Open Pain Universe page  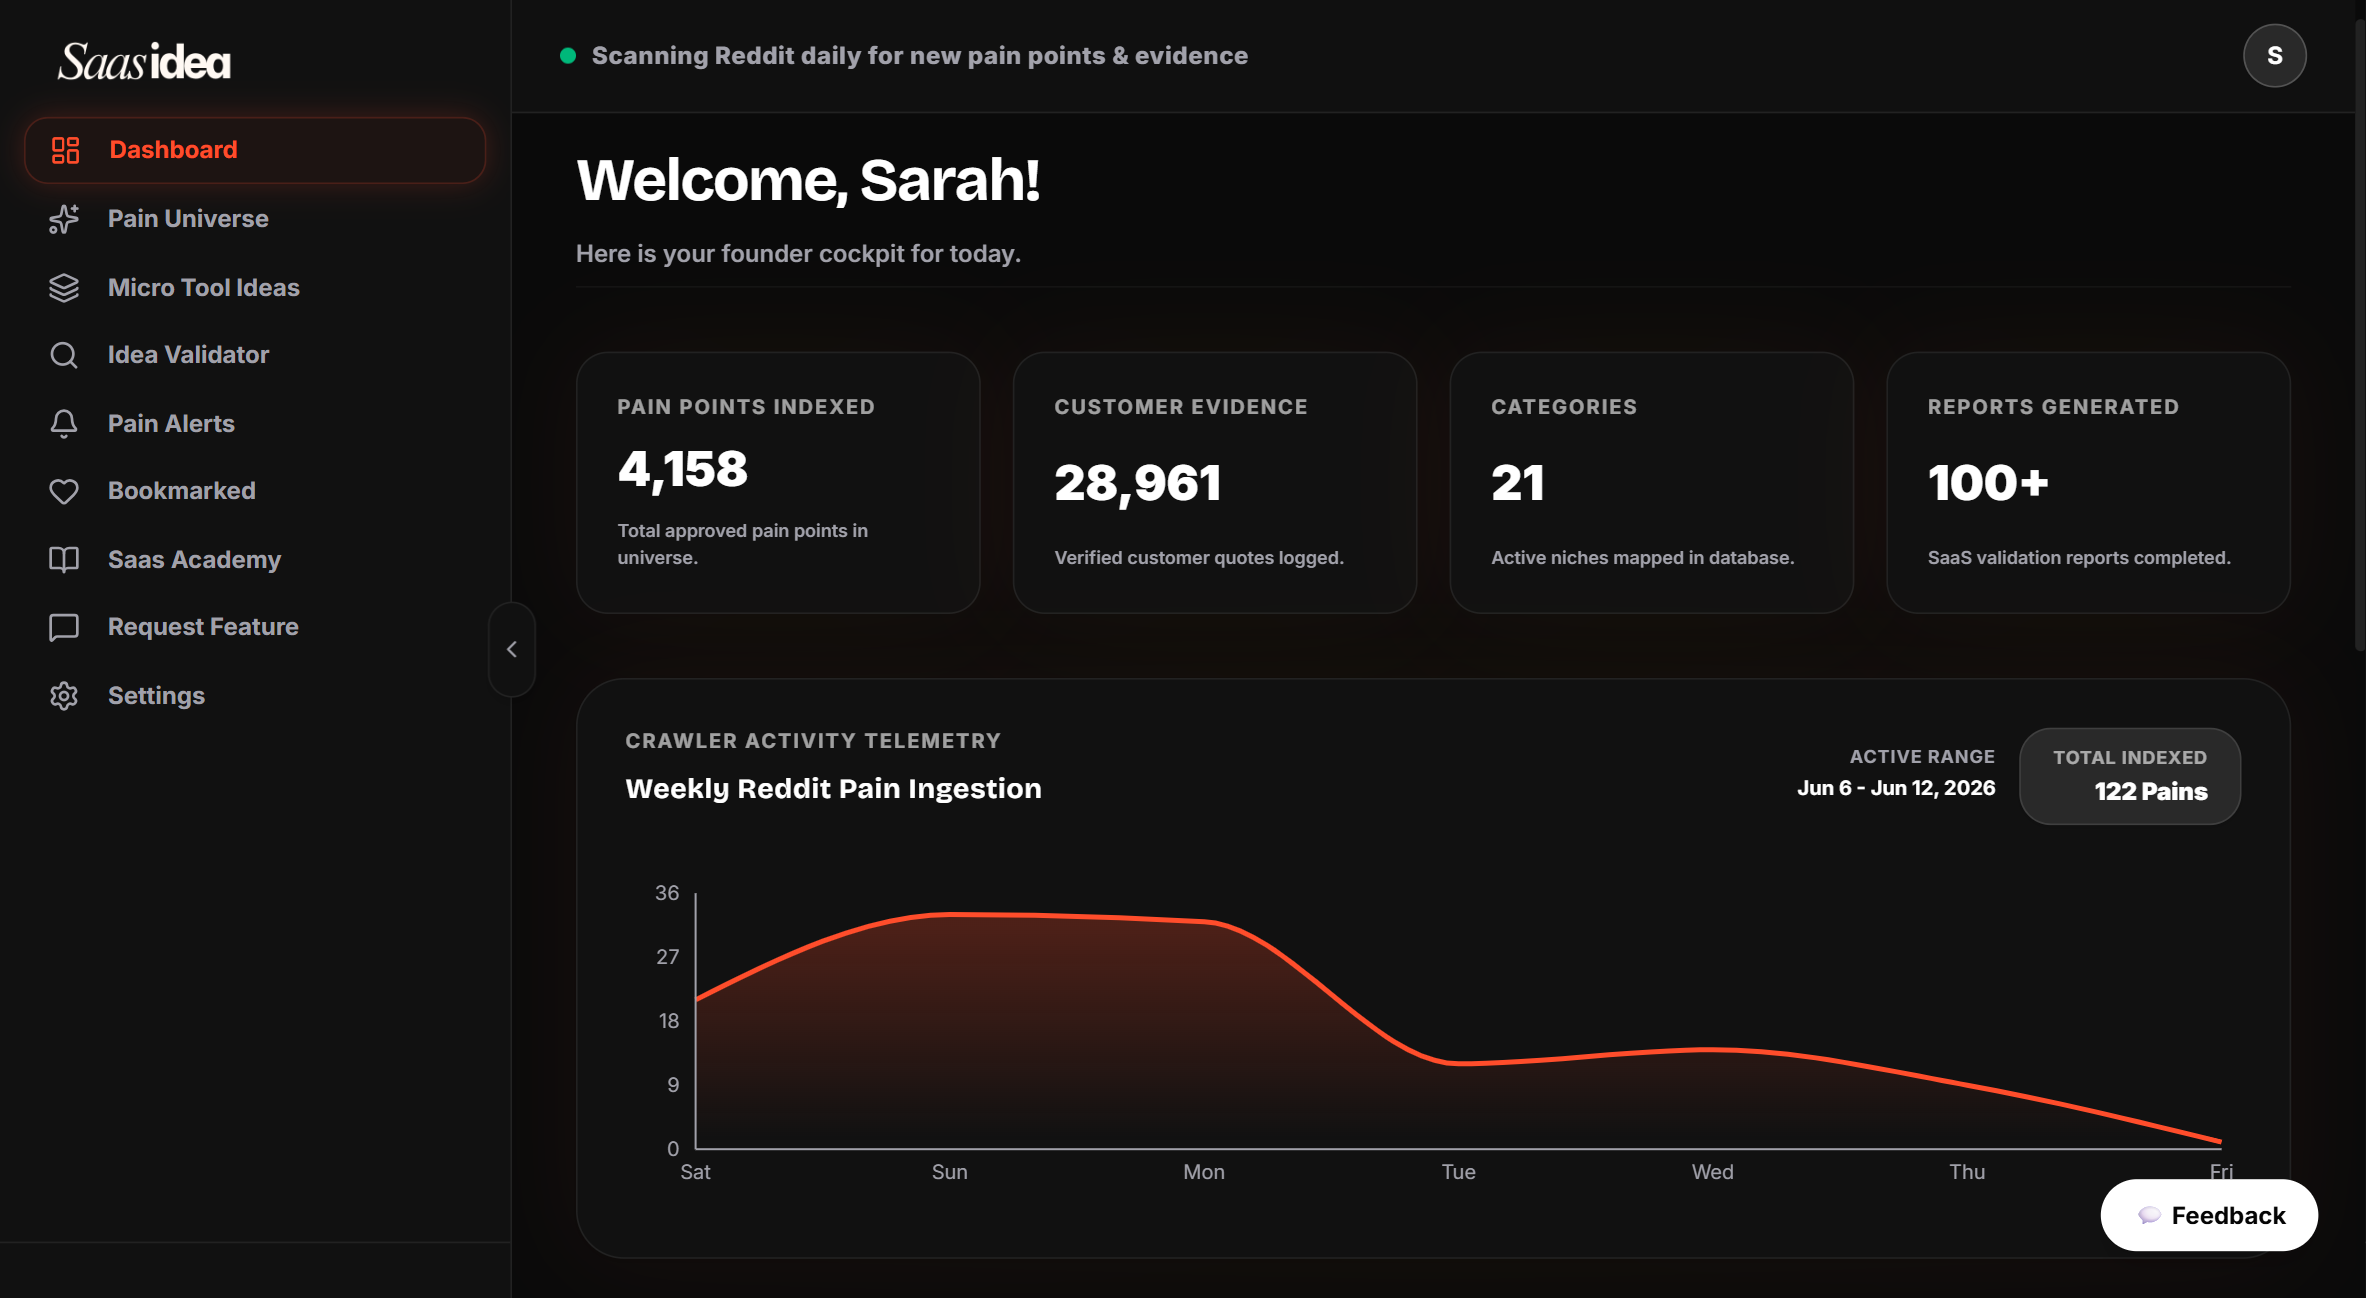255,219
